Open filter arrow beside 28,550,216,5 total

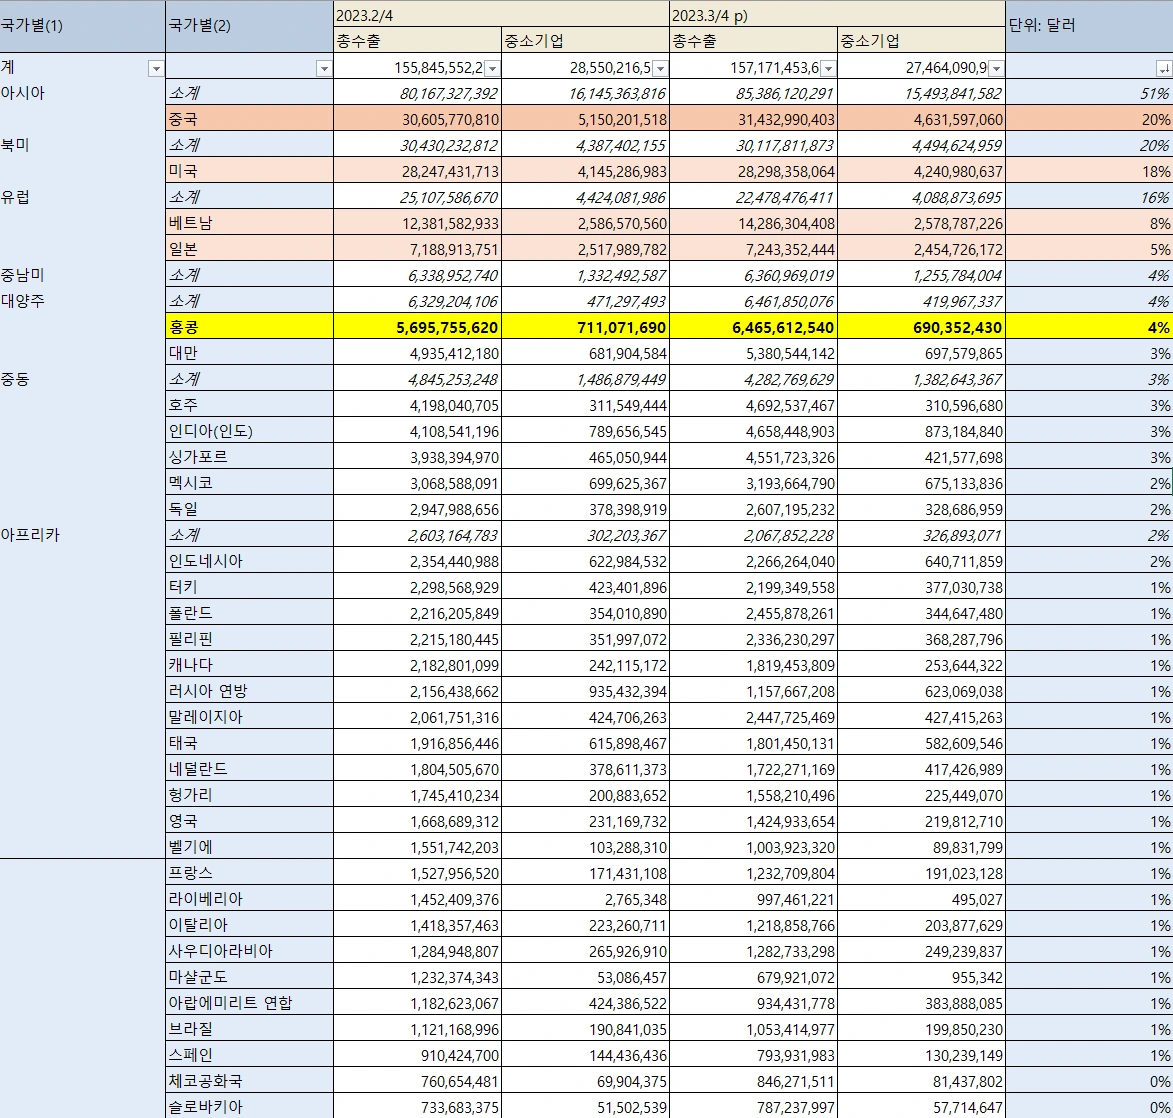660,69
